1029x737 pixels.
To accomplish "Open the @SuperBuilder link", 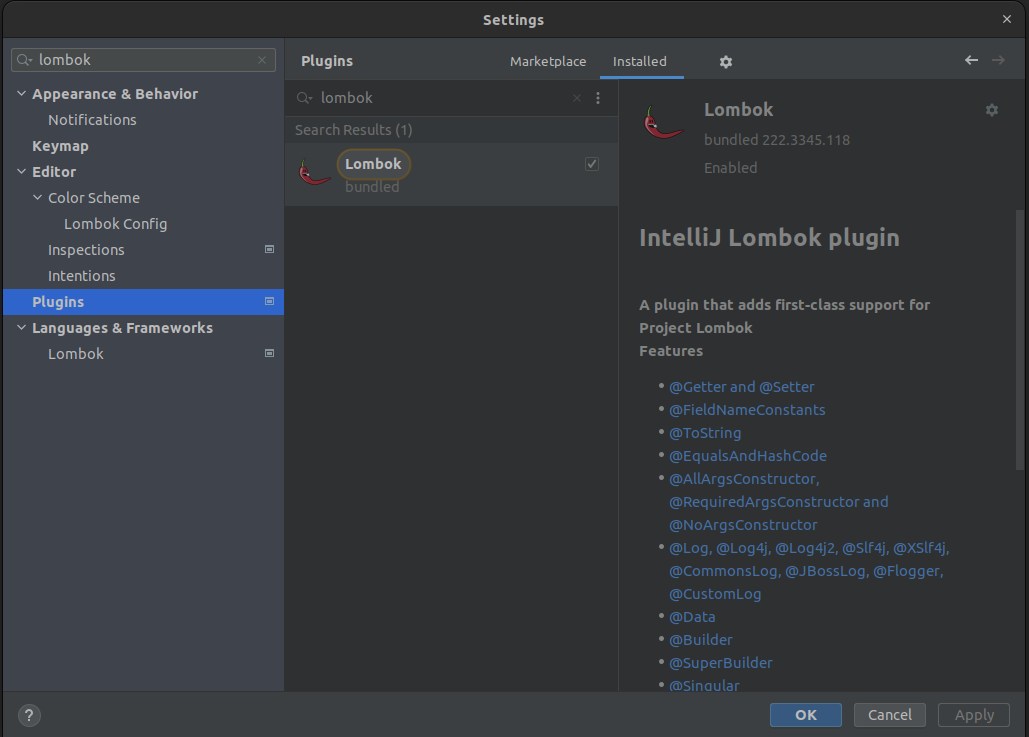I will click(x=721, y=663).
